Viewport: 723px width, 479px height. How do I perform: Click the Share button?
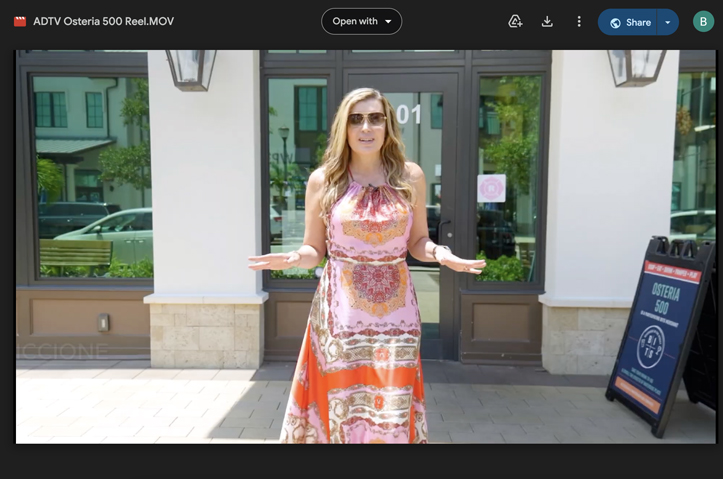[x=629, y=22]
